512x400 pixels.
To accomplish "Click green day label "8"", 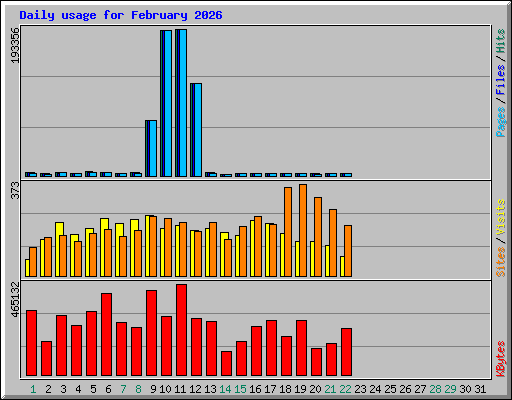I will tap(138, 389).
